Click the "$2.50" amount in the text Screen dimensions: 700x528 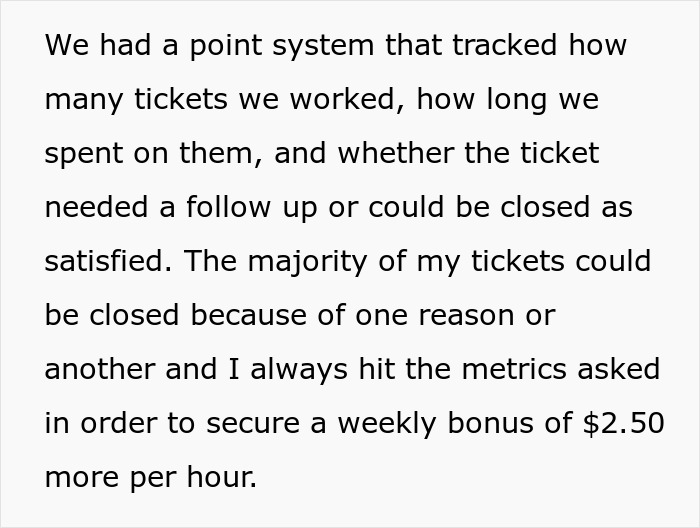coord(624,423)
